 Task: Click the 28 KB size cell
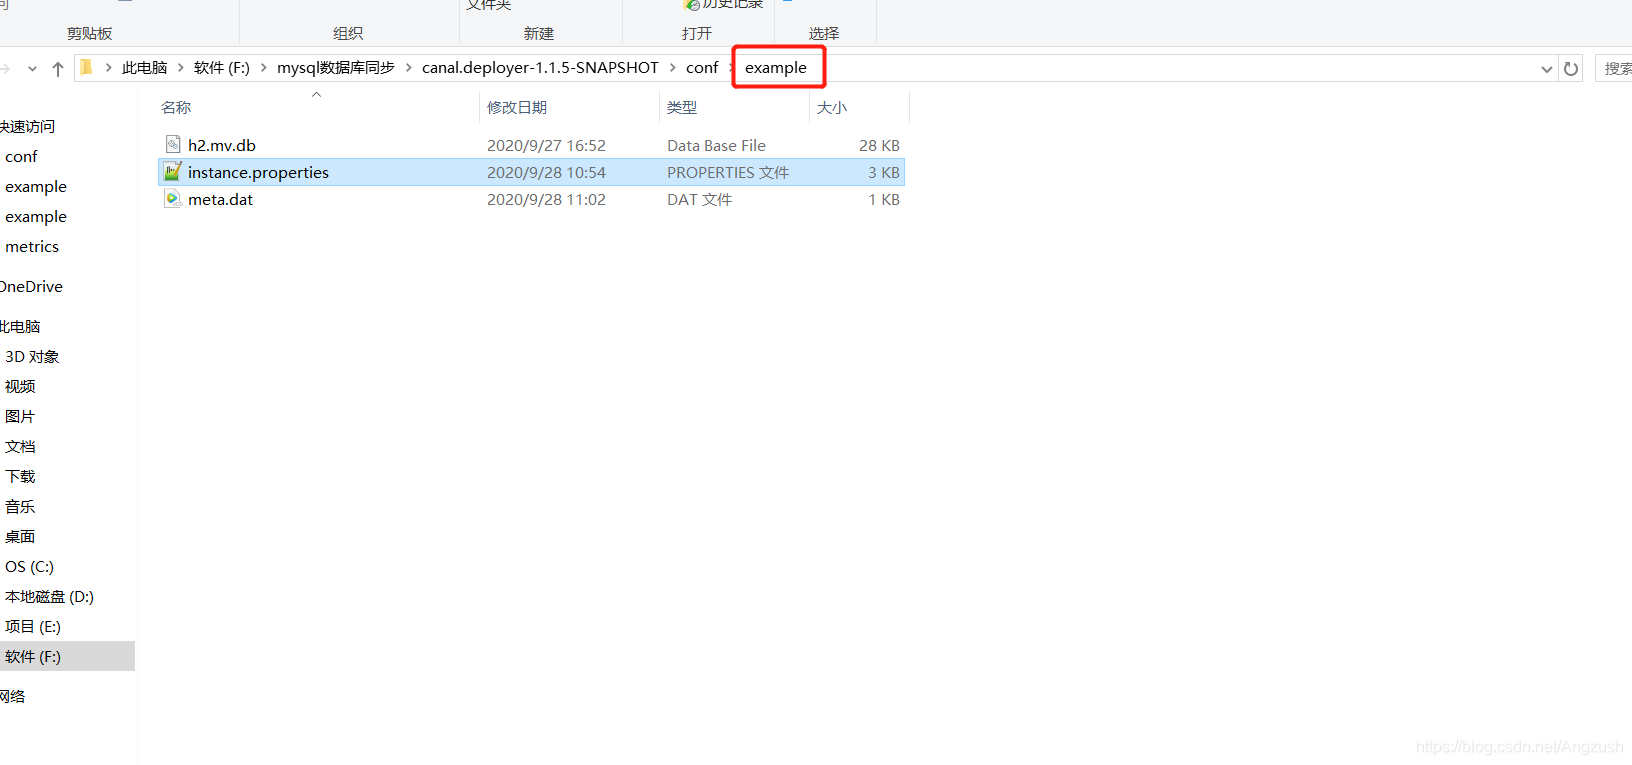[x=879, y=145]
